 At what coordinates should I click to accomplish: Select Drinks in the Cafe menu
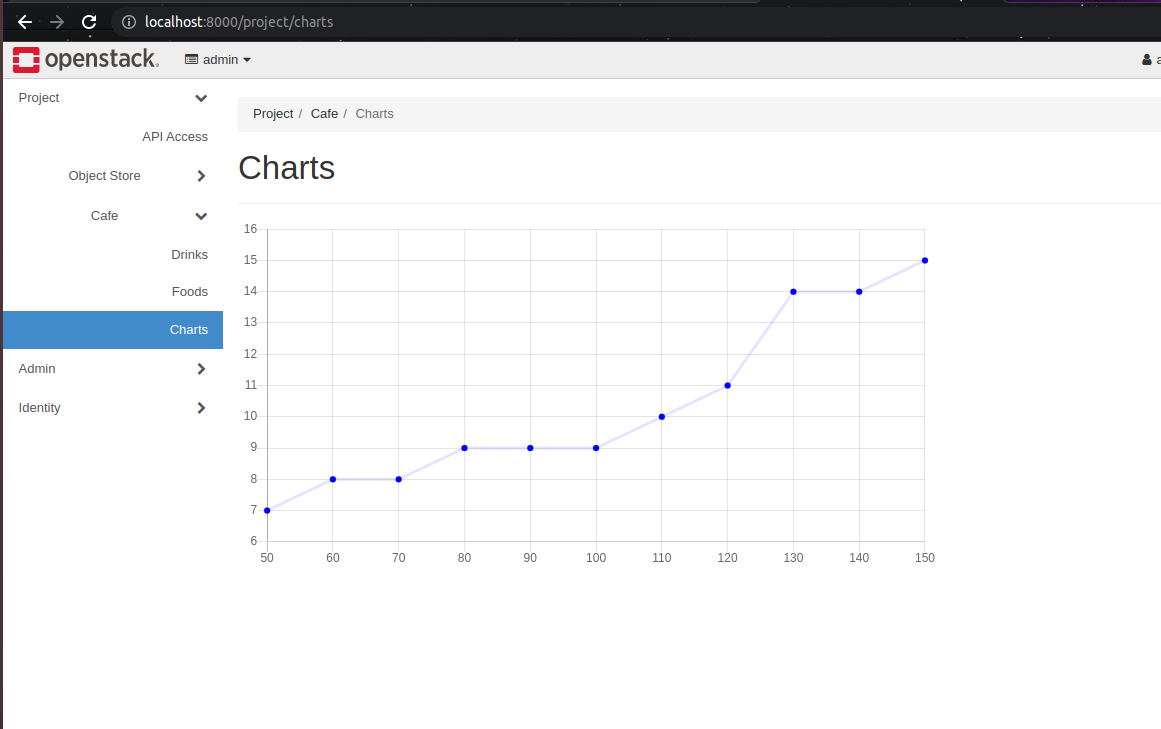click(189, 255)
